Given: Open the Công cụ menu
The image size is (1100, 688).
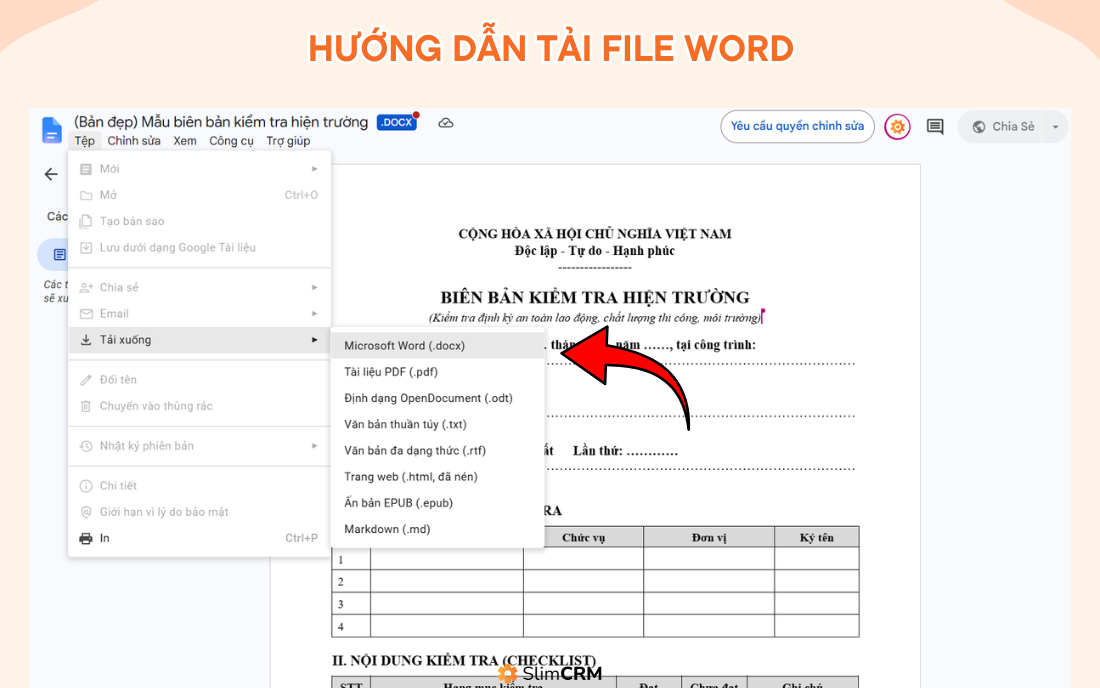Looking at the screenshot, I should click(232, 141).
